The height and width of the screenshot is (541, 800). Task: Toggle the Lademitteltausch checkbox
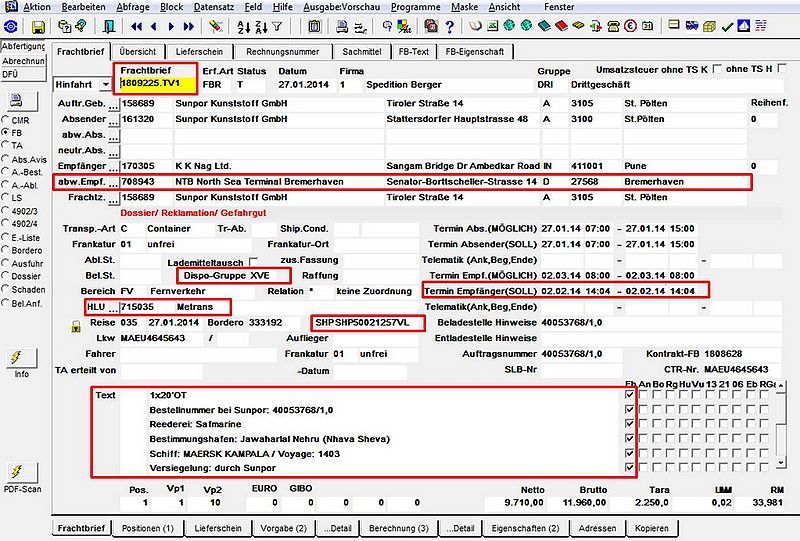(x=253, y=262)
